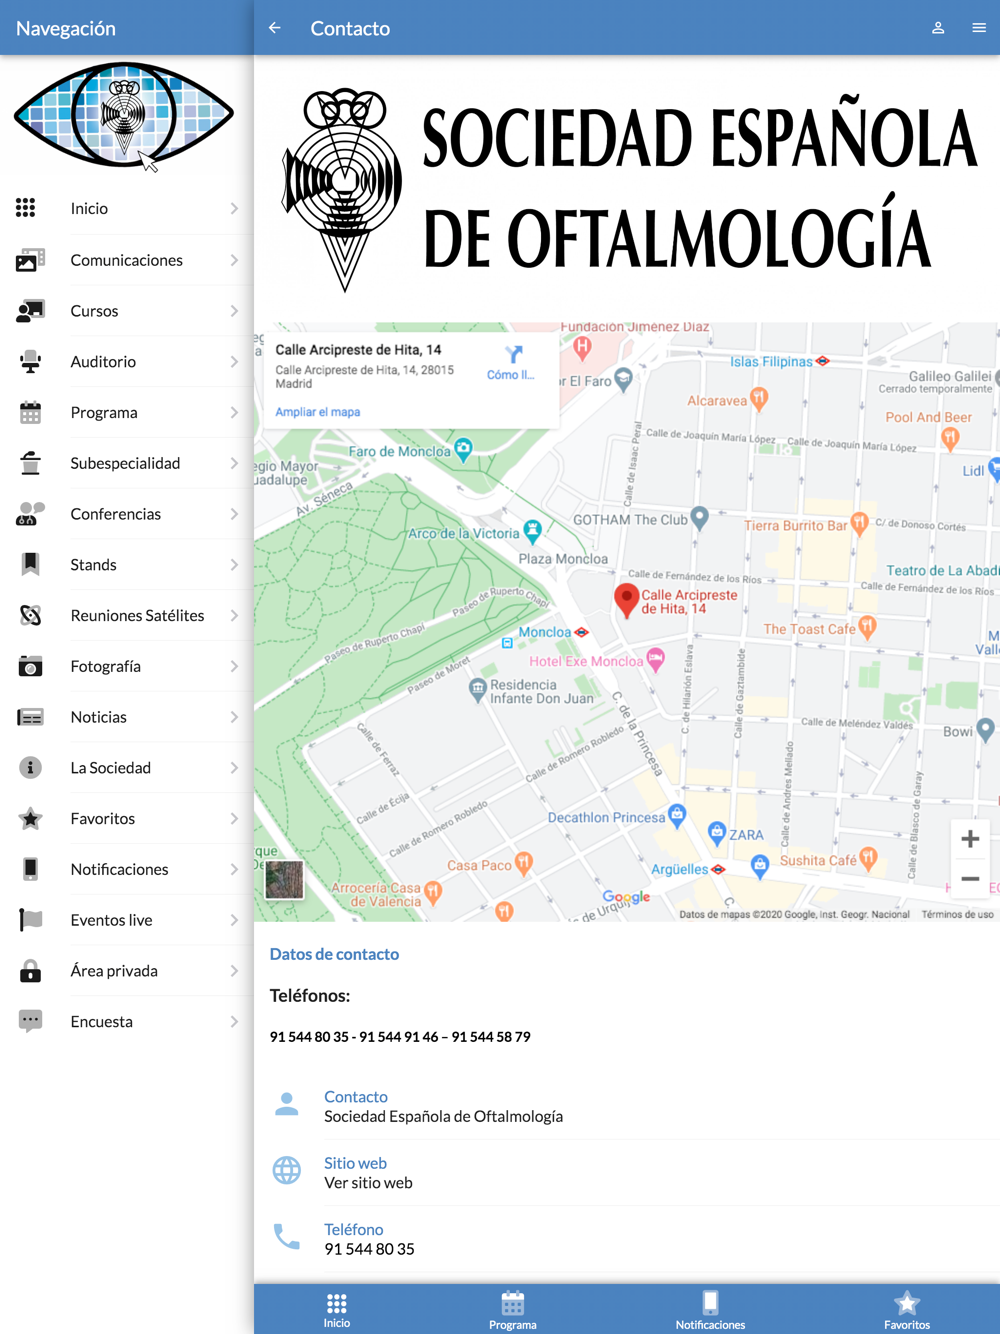Click the Moncloa metro station marker
This screenshot has height=1334, width=1000.
581,632
